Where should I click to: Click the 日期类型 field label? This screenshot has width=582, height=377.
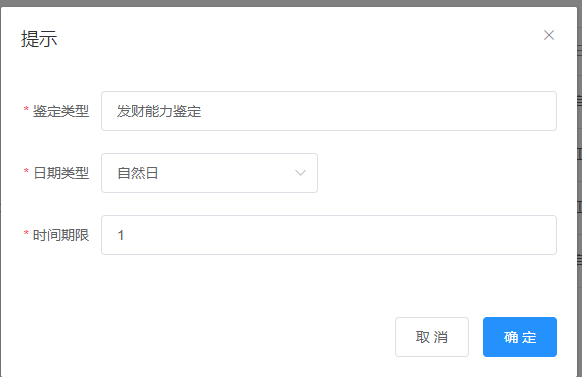[x=61, y=173]
